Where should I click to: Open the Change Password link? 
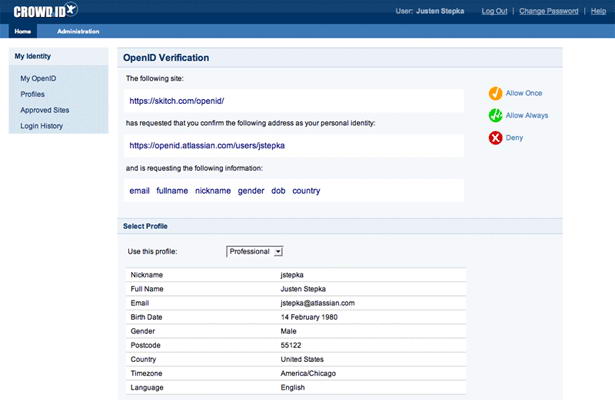pos(548,11)
